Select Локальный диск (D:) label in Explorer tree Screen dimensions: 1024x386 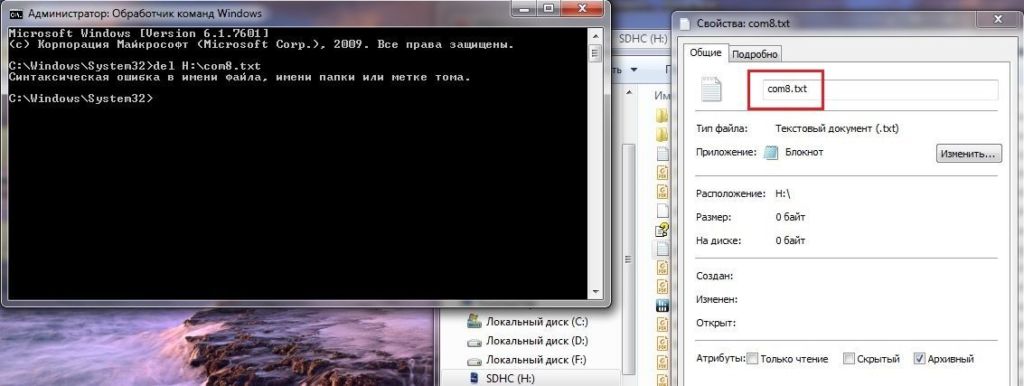537,341
